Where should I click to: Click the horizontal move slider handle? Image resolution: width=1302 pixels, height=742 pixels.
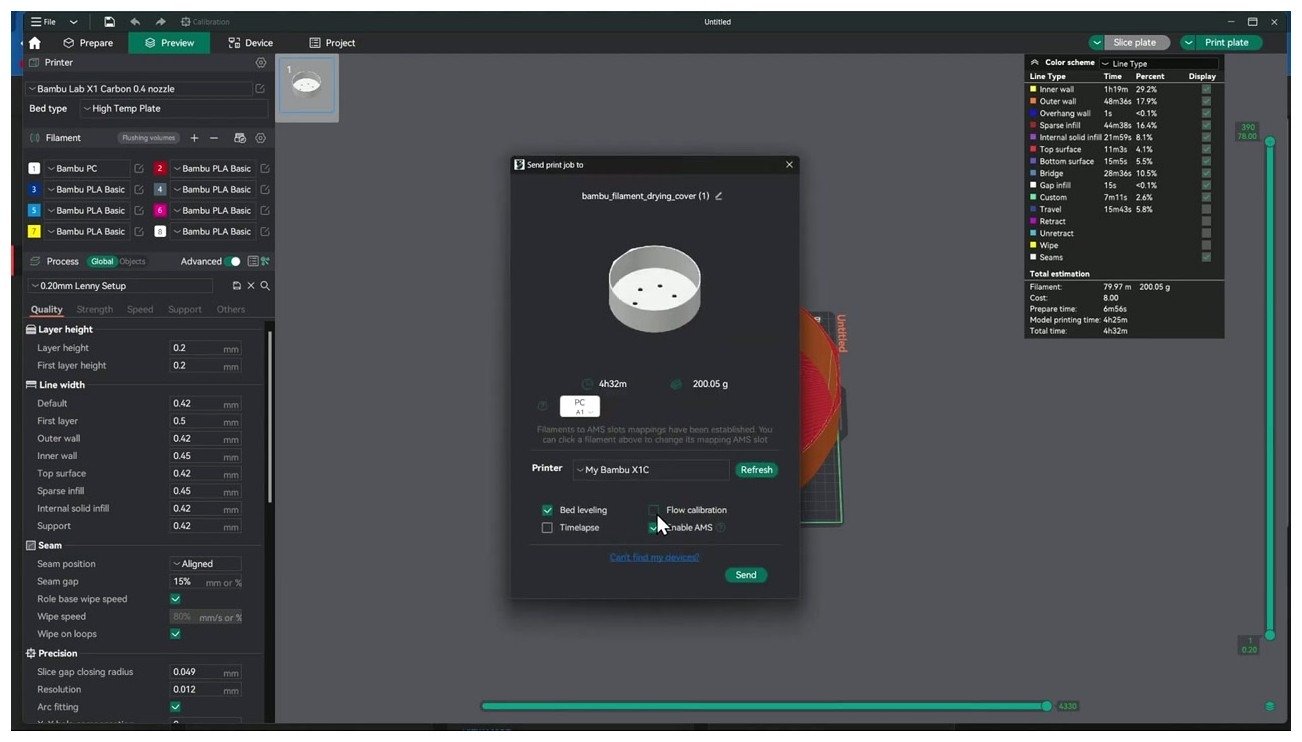tap(1046, 706)
